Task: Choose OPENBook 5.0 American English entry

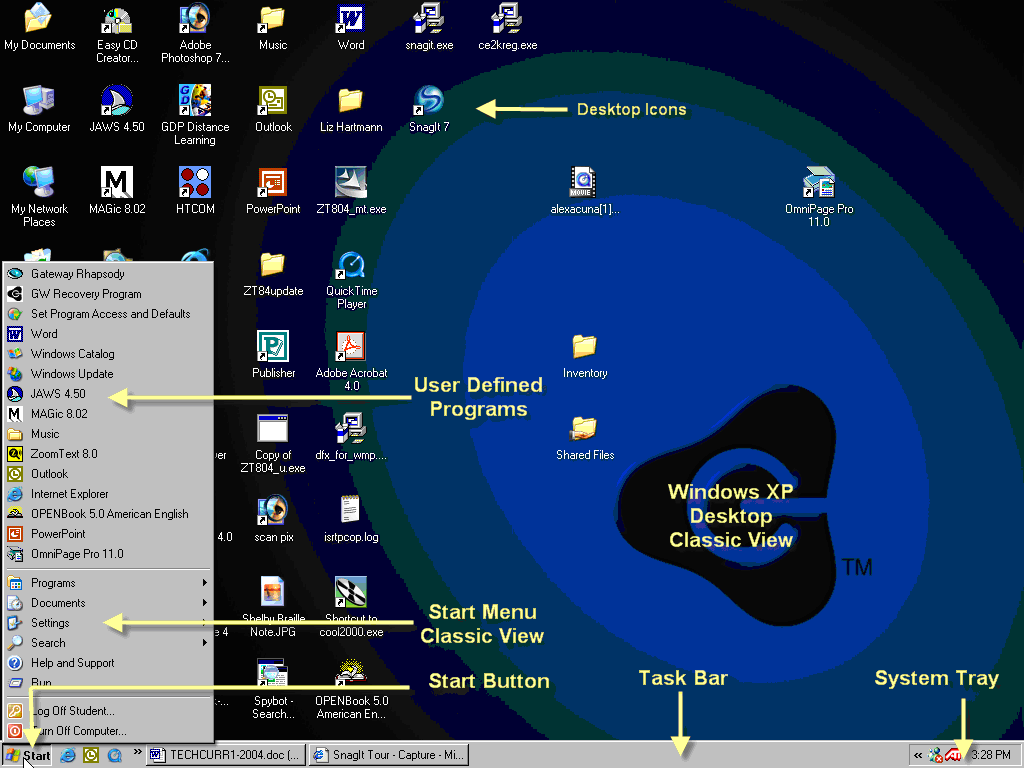Action: coord(108,513)
